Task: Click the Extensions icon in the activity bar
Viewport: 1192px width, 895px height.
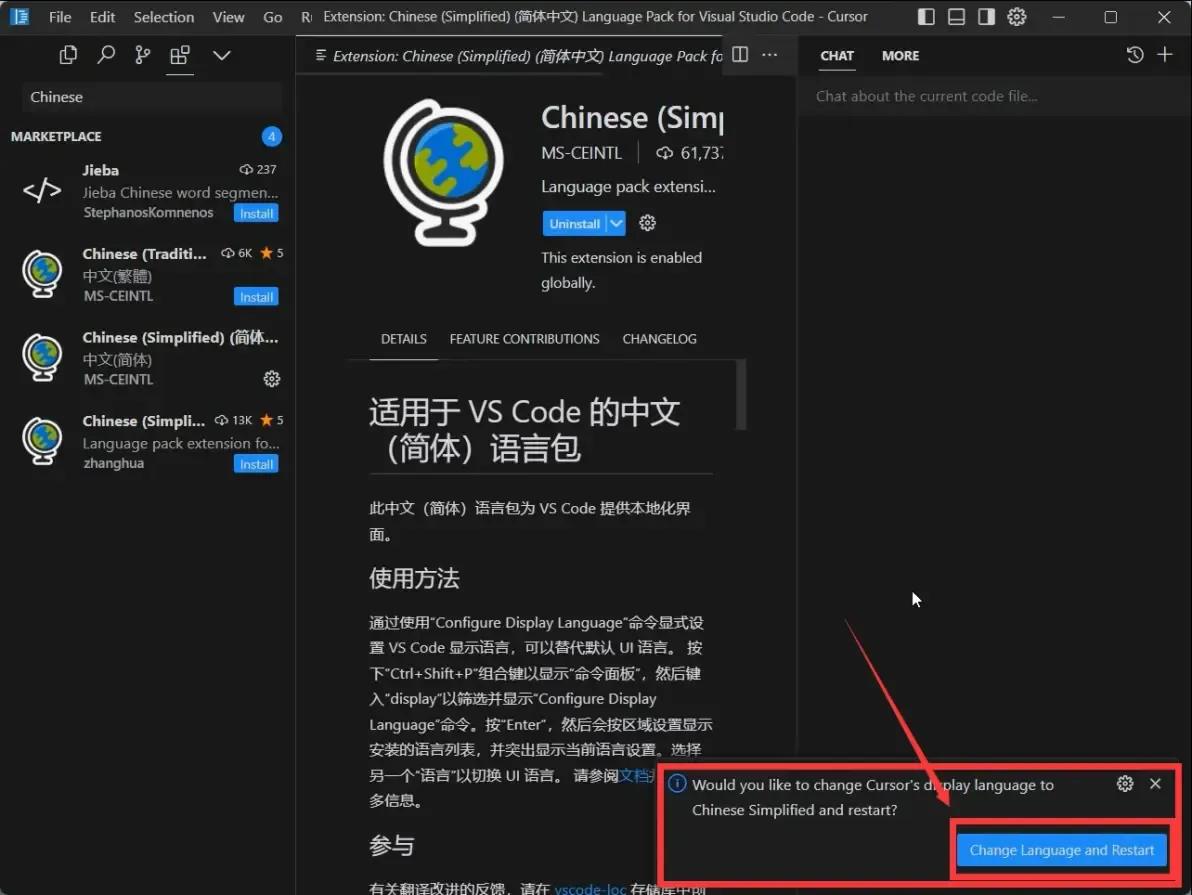Action: coord(180,55)
